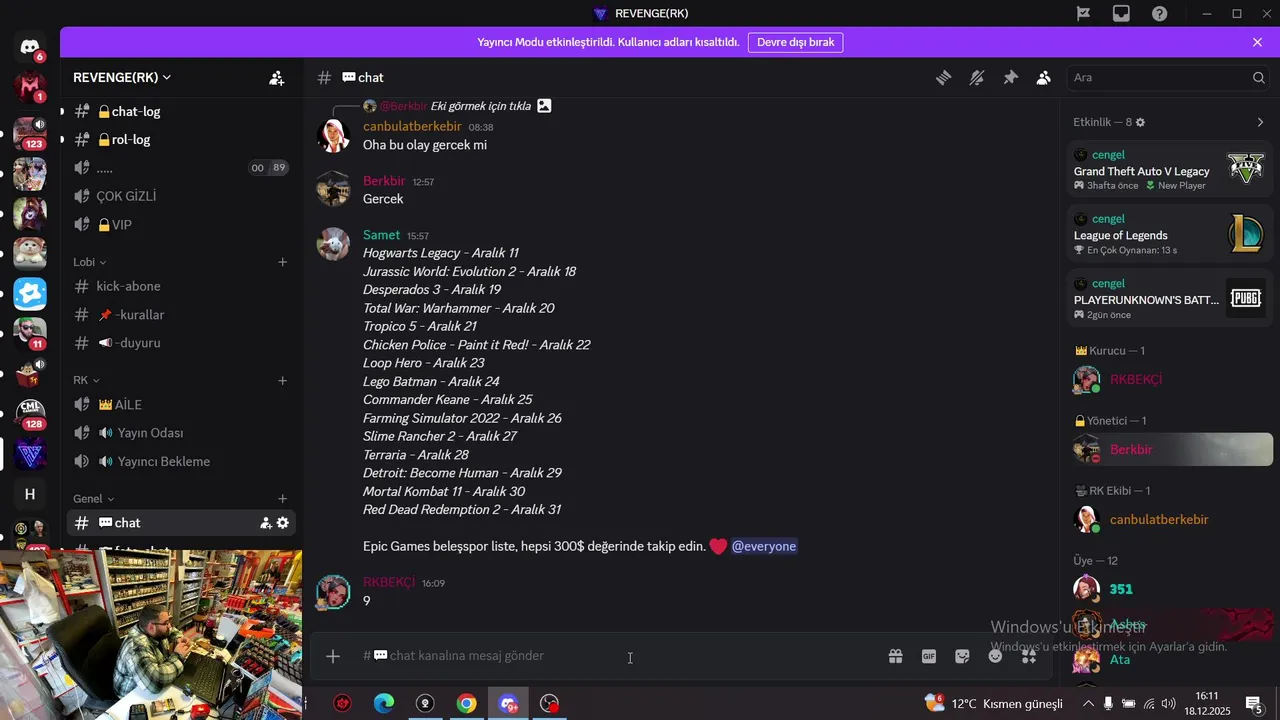This screenshot has width=1280, height=720.
Task: Click the plus attachment button
Action: click(x=333, y=656)
